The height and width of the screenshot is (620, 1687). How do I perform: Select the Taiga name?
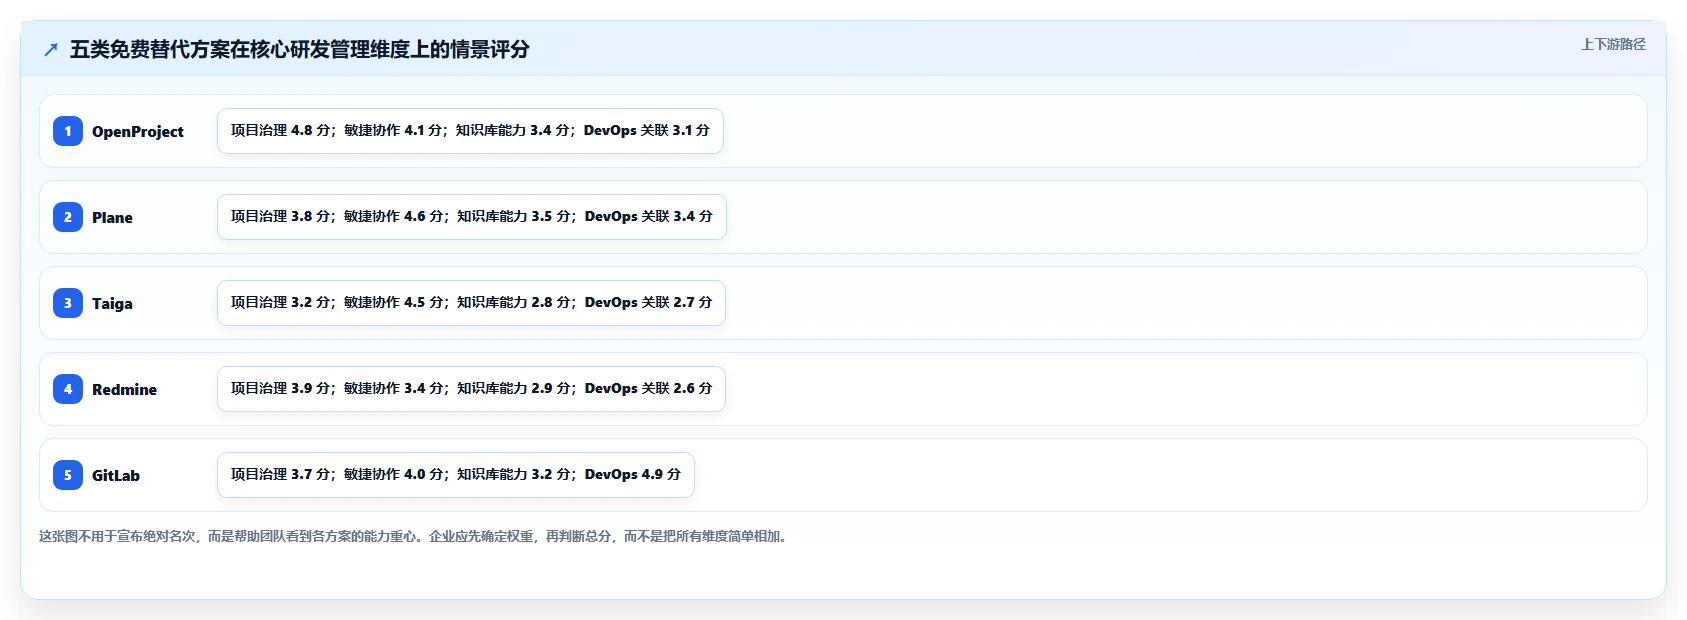pos(112,303)
